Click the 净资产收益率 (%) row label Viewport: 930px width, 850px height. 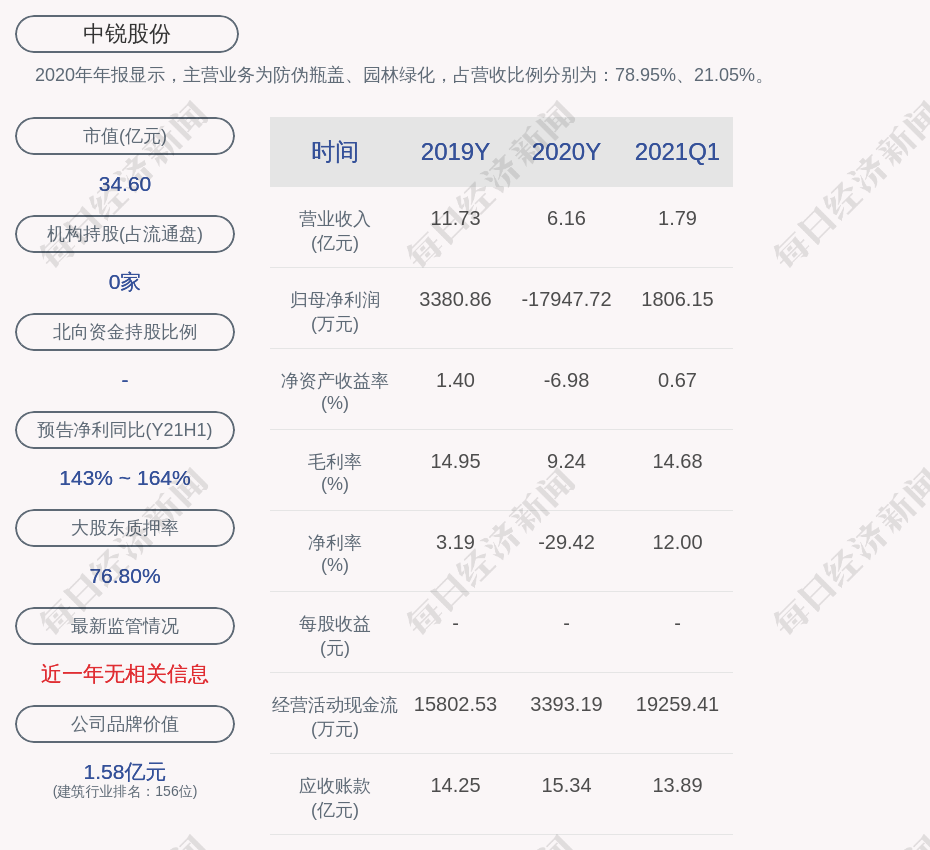335,391
